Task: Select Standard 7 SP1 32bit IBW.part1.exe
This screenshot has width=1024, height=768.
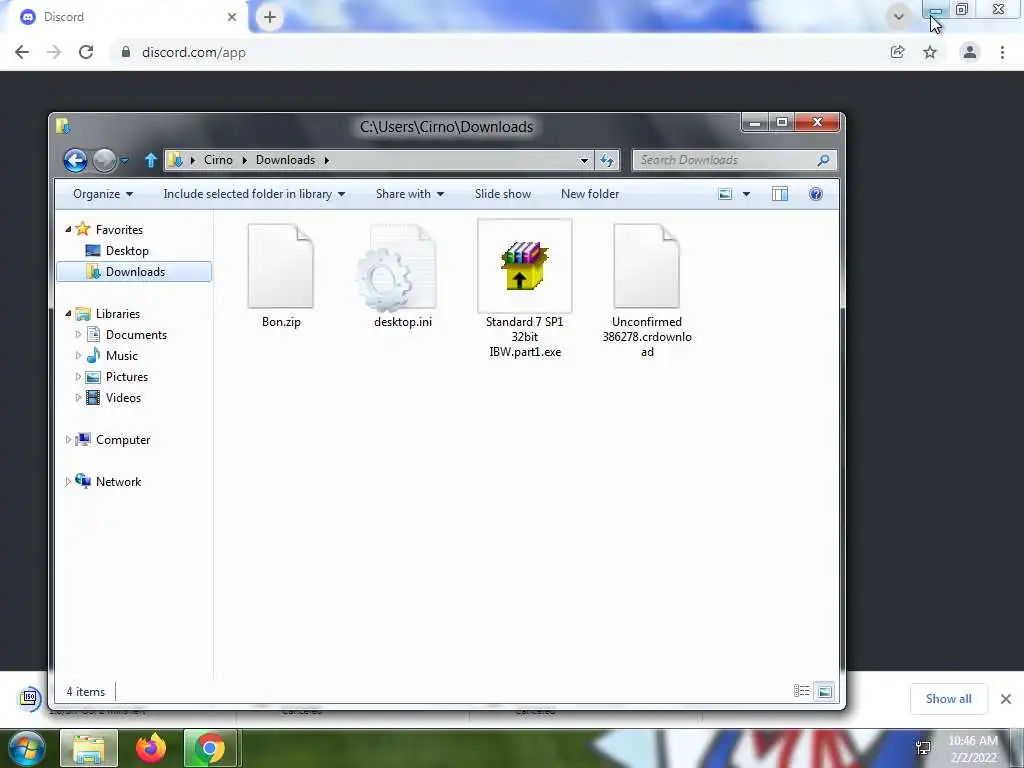Action: [x=524, y=289]
